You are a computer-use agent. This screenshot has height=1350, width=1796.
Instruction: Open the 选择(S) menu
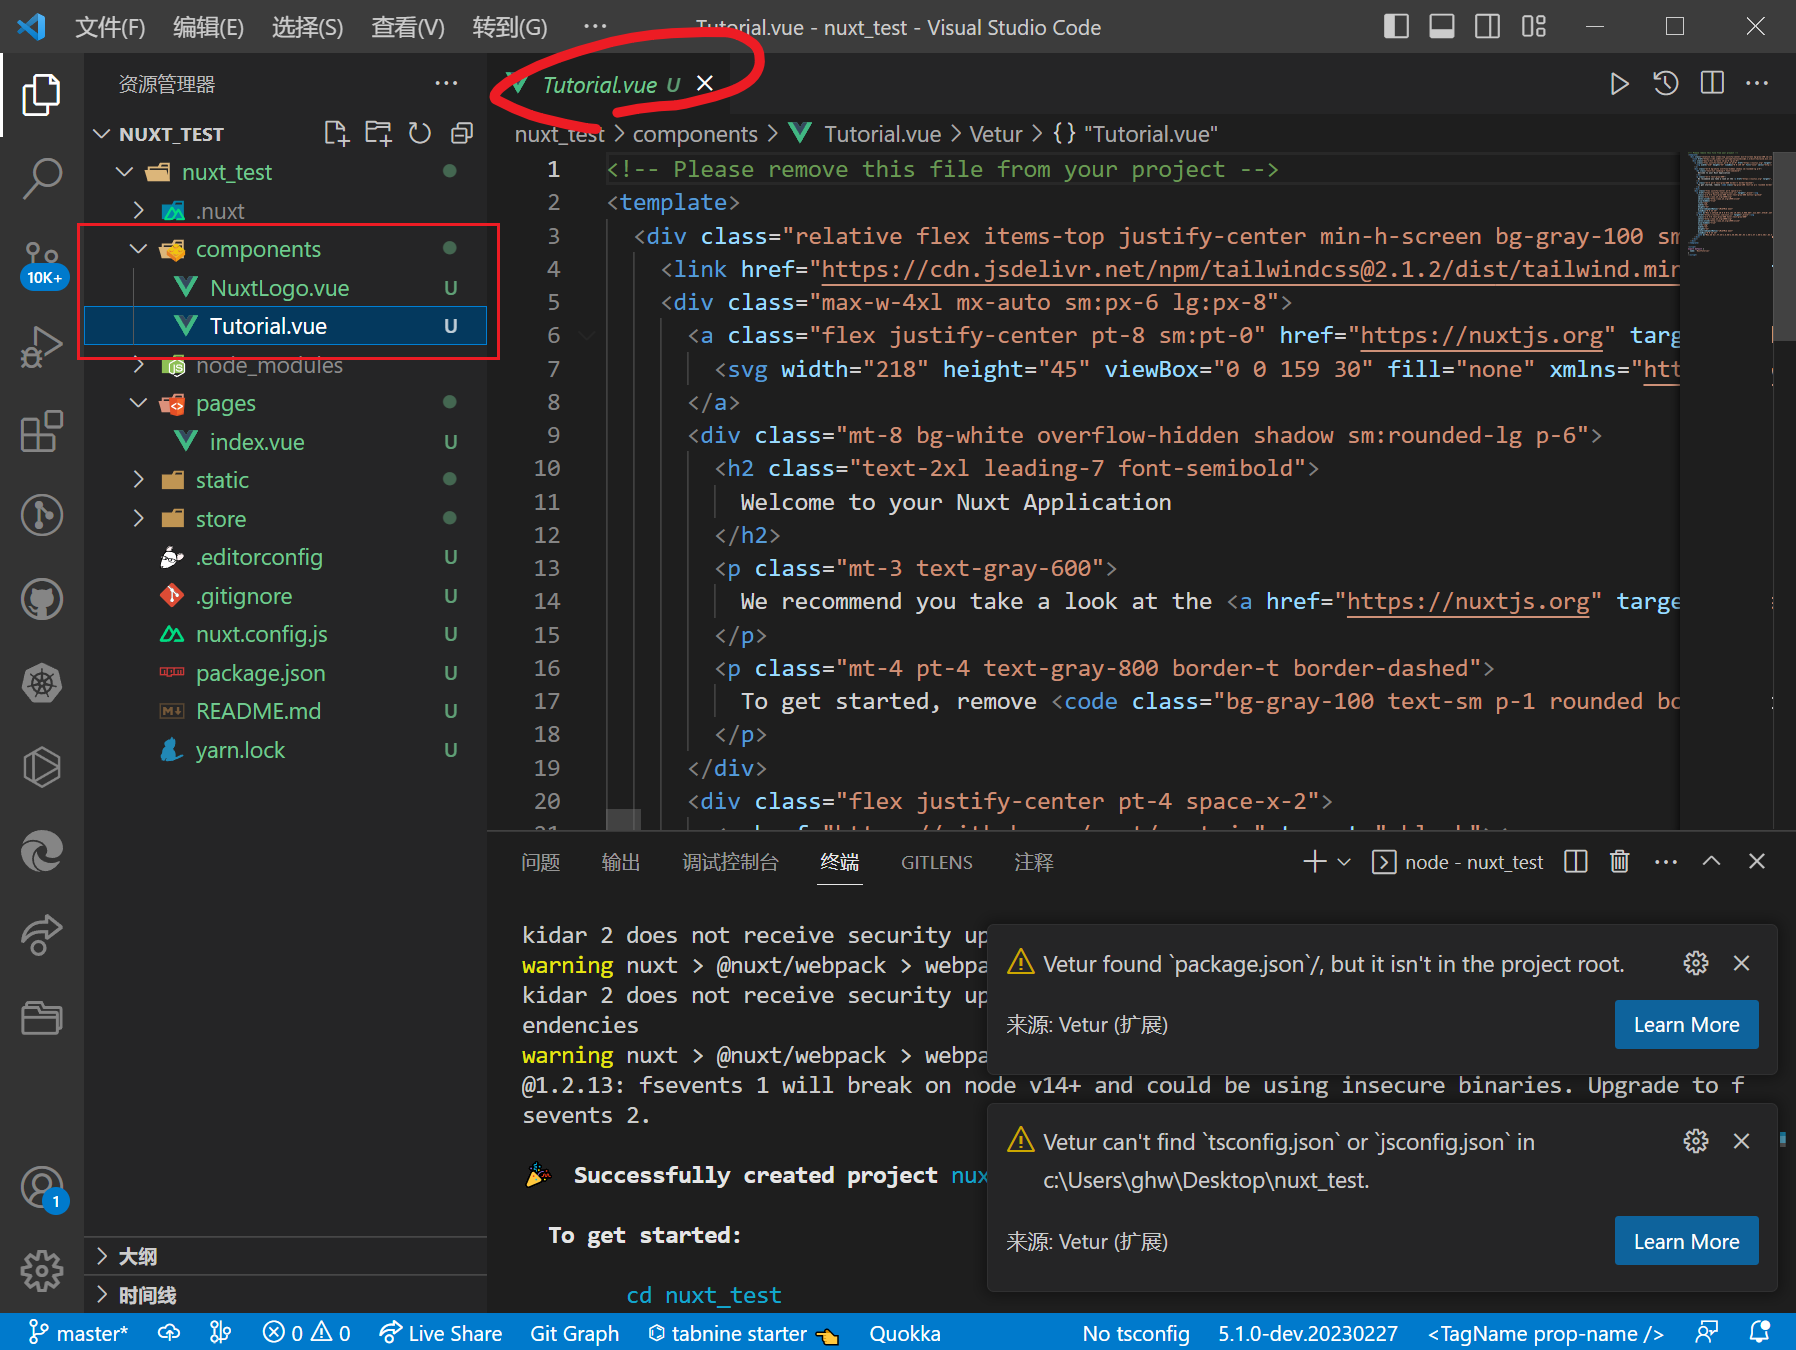[x=307, y=27]
